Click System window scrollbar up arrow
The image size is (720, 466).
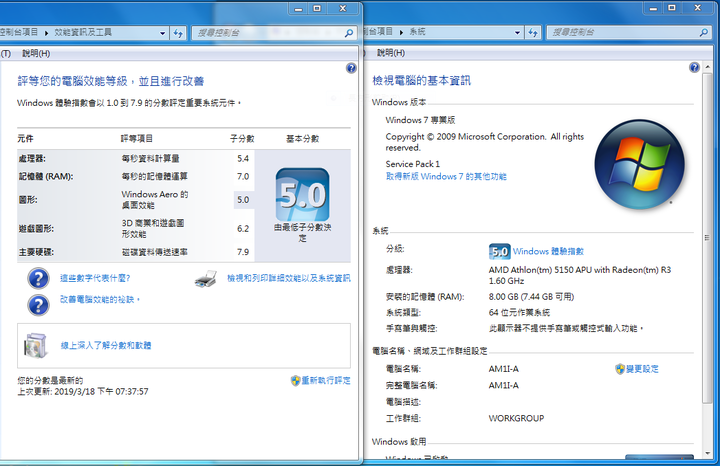point(708,67)
